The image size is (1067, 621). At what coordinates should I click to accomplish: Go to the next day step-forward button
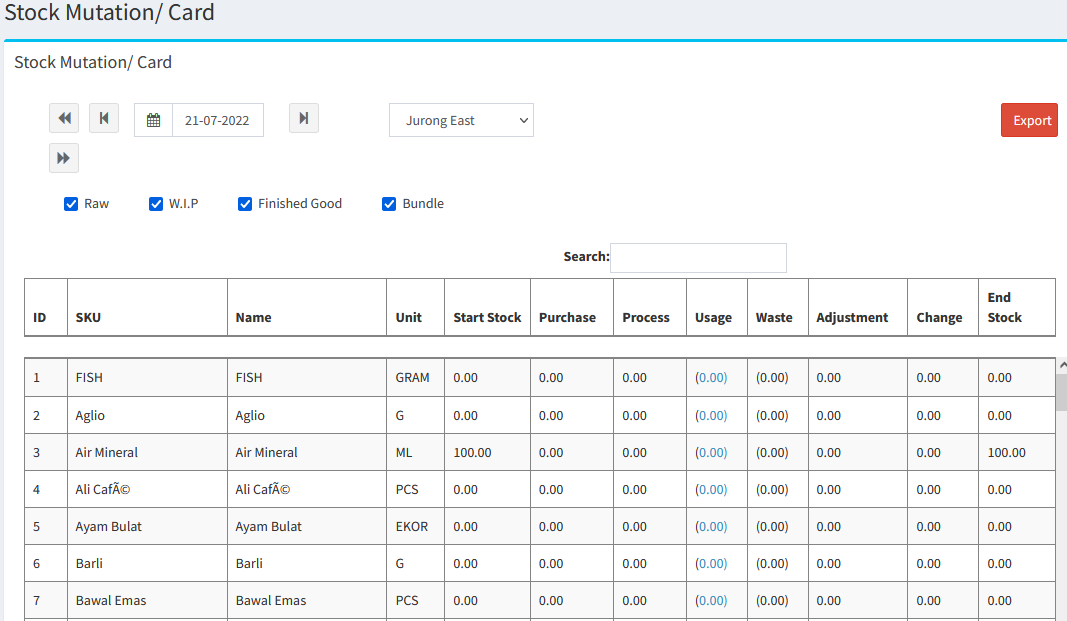coord(303,118)
